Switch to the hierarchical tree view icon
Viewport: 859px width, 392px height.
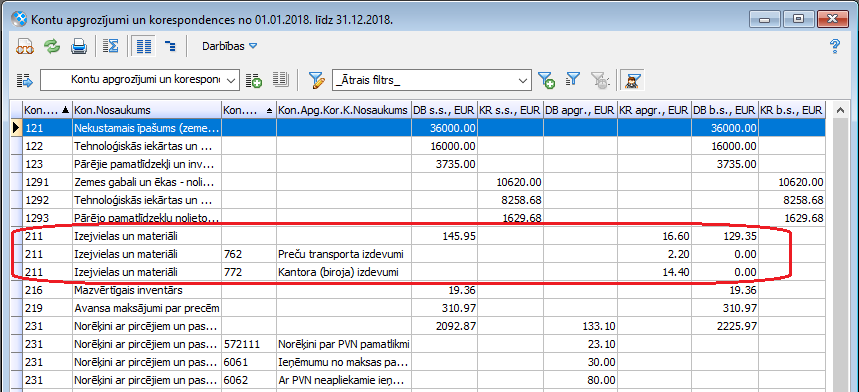click(170, 47)
